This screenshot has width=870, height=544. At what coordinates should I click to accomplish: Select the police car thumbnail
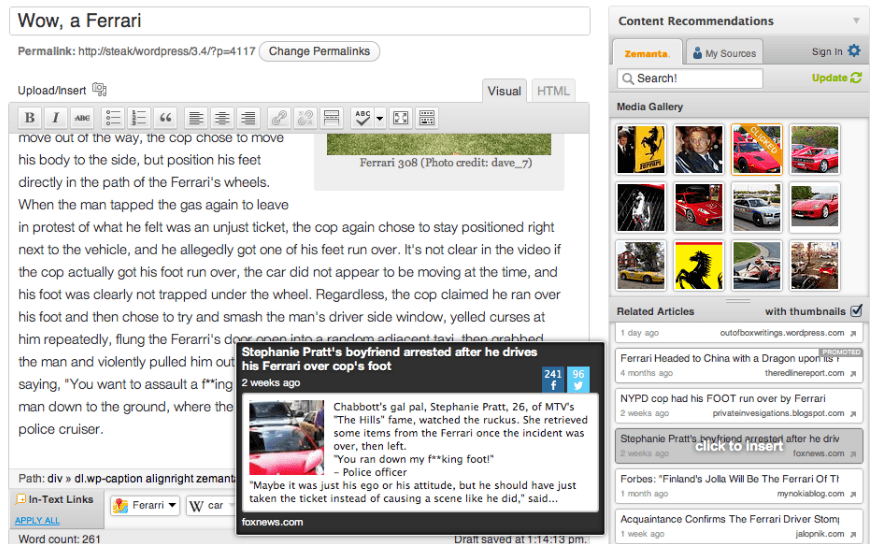tap(757, 208)
